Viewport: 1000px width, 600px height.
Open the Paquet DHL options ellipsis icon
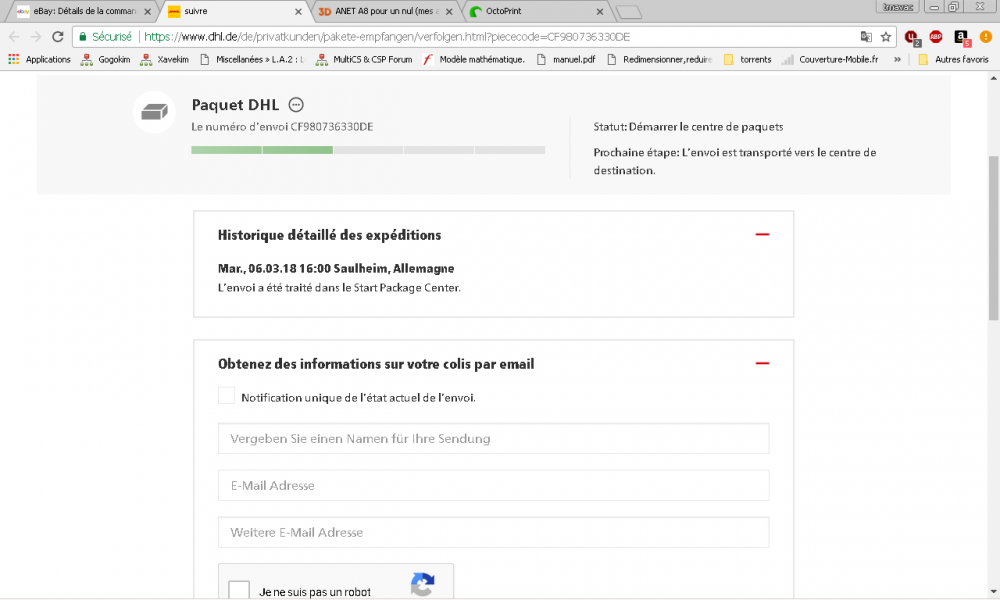coord(296,105)
